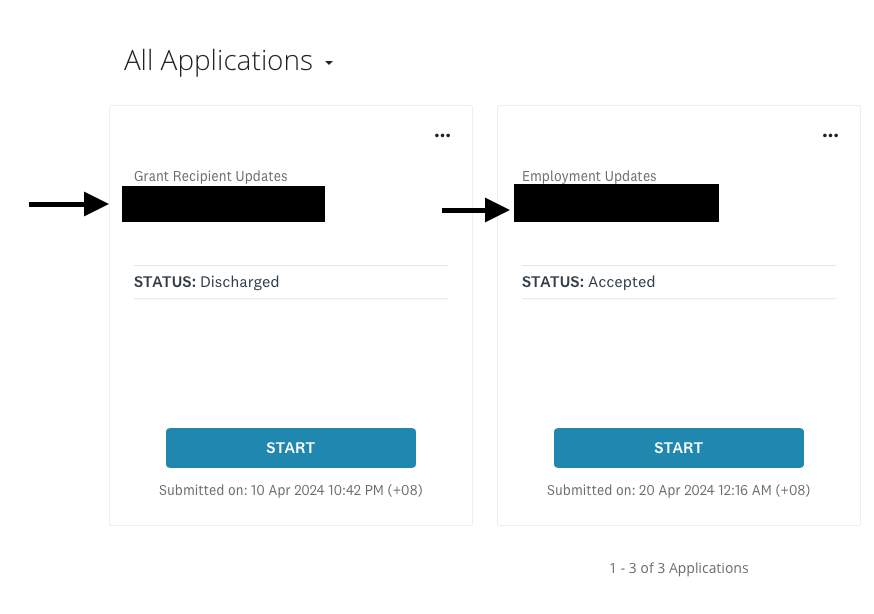Screen dimensions: 874x614
Task: Click the arrow pointing at the Grant Recipient card
Action: (68, 205)
